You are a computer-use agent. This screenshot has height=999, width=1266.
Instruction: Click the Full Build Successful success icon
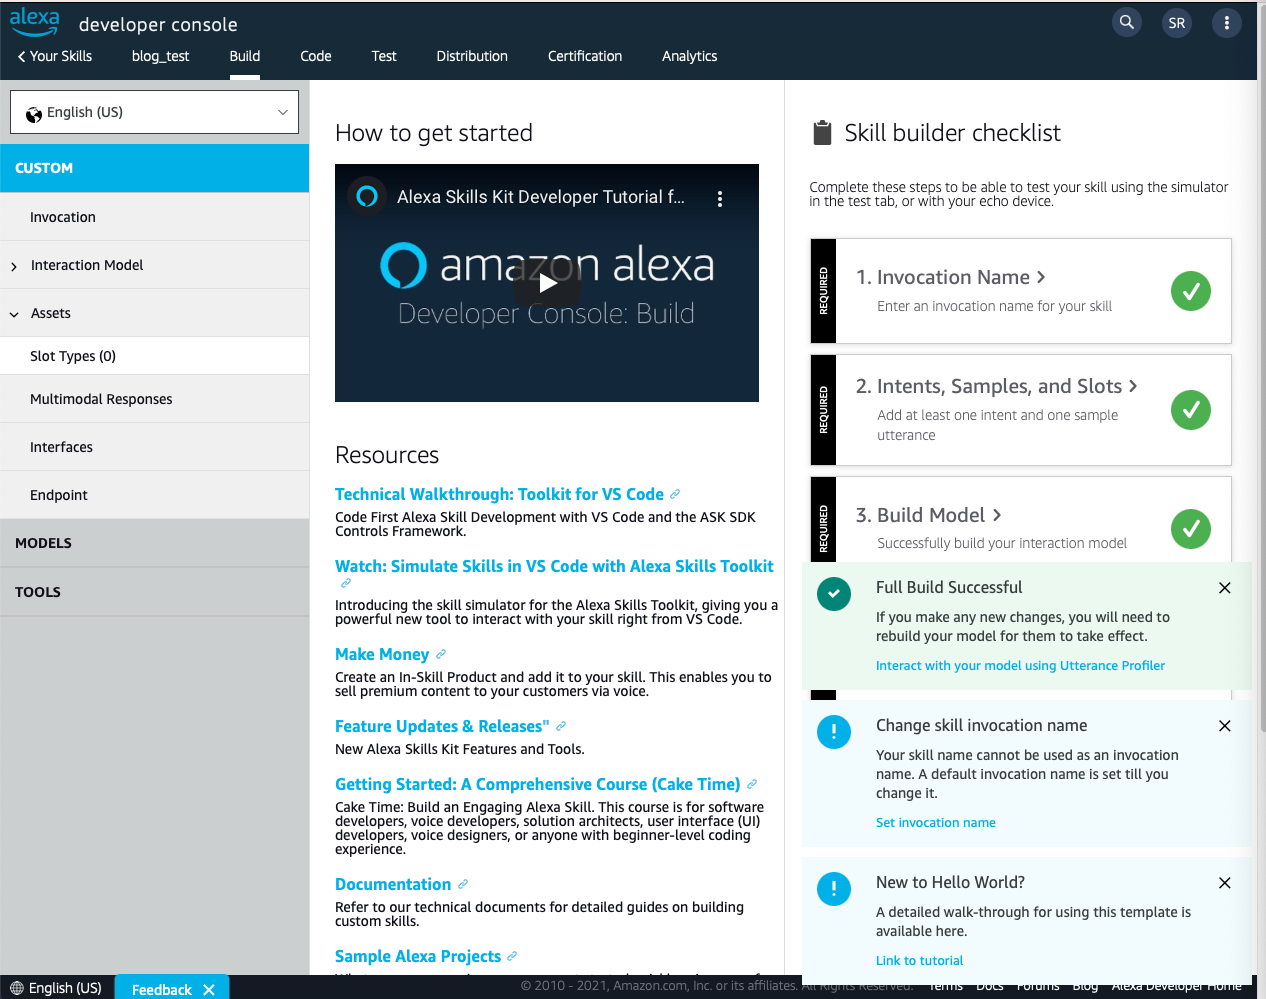point(834,594)
